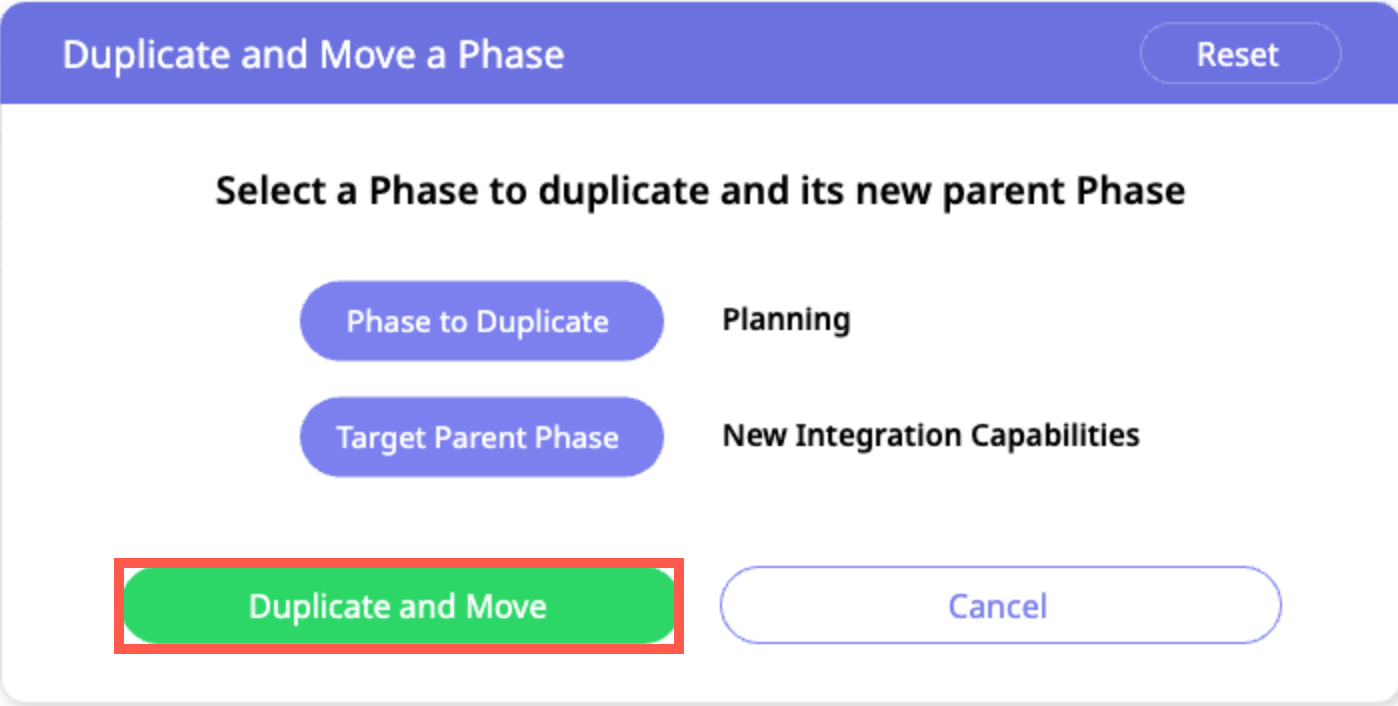
Task: Click the Duplicate and Move a Phase title
Action: (x=313, y=54)
